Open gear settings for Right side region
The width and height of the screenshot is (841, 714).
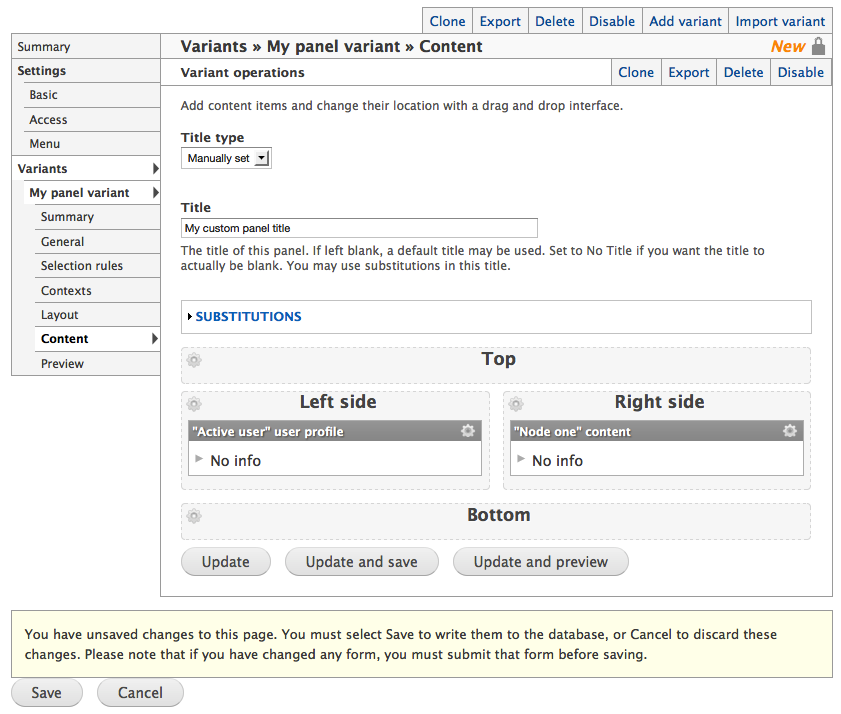[516, 404]
